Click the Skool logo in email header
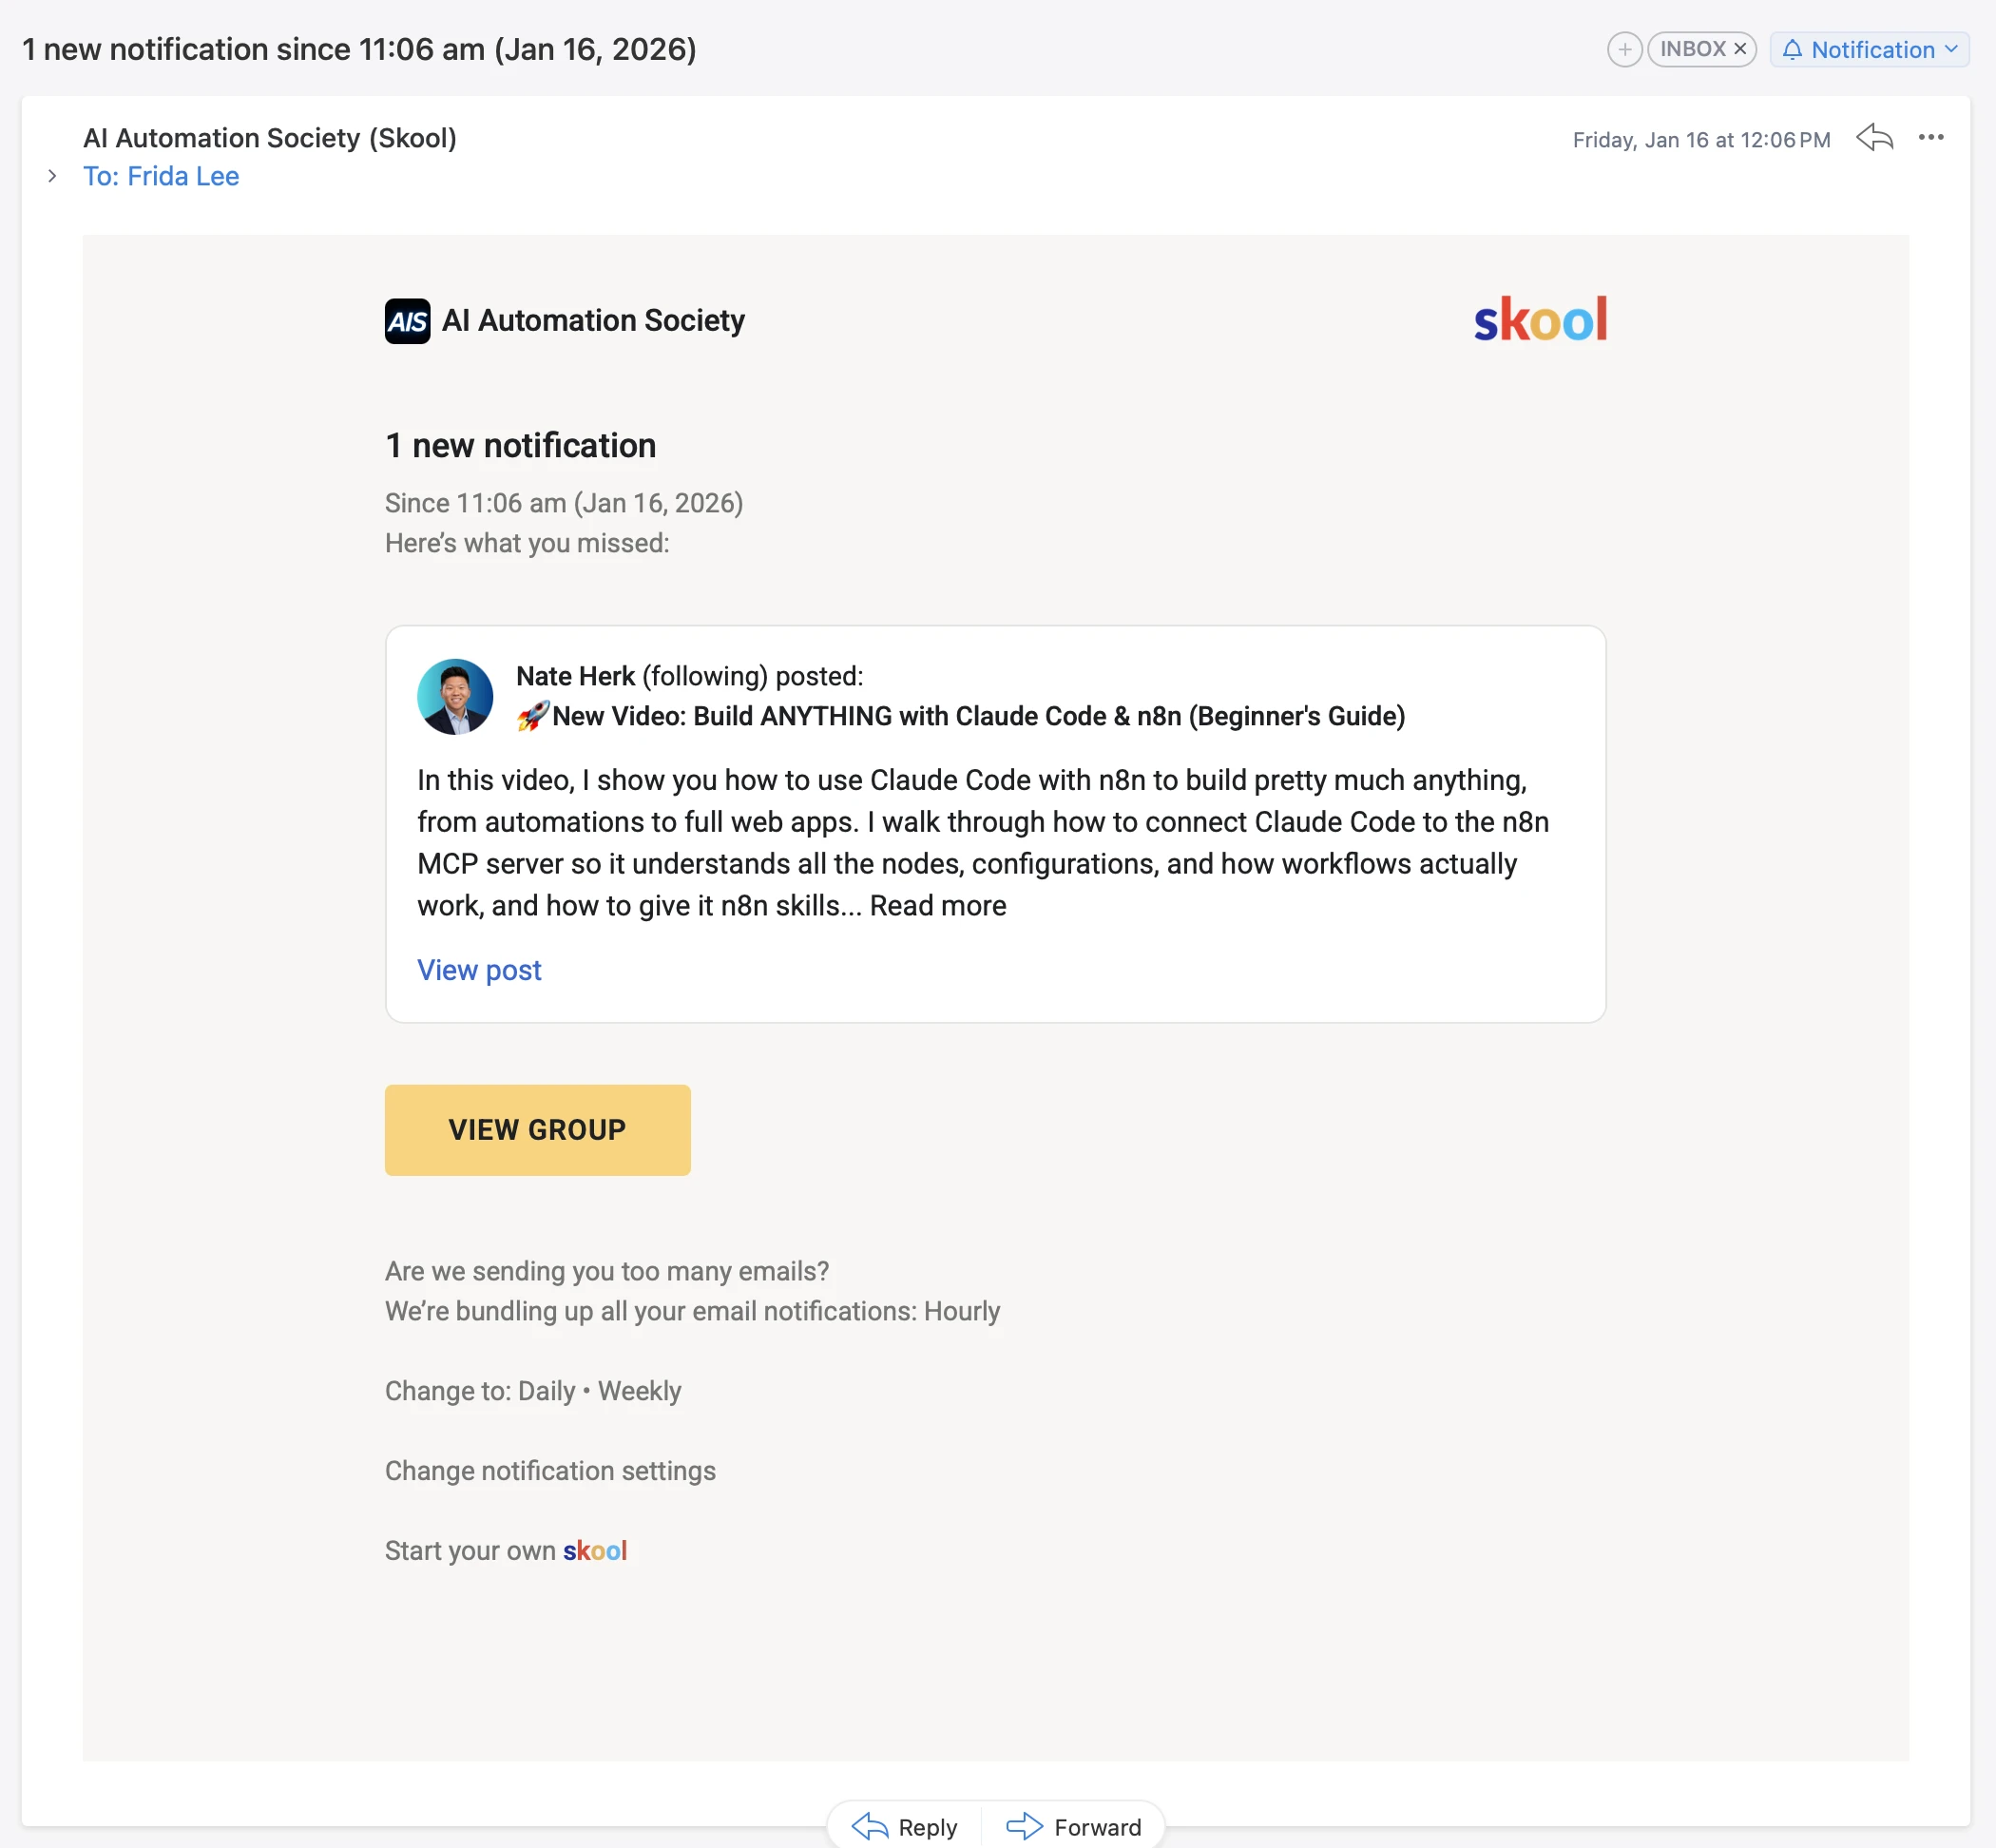This screenshot has height=1848, width=1996. [x=1540, y=320]
